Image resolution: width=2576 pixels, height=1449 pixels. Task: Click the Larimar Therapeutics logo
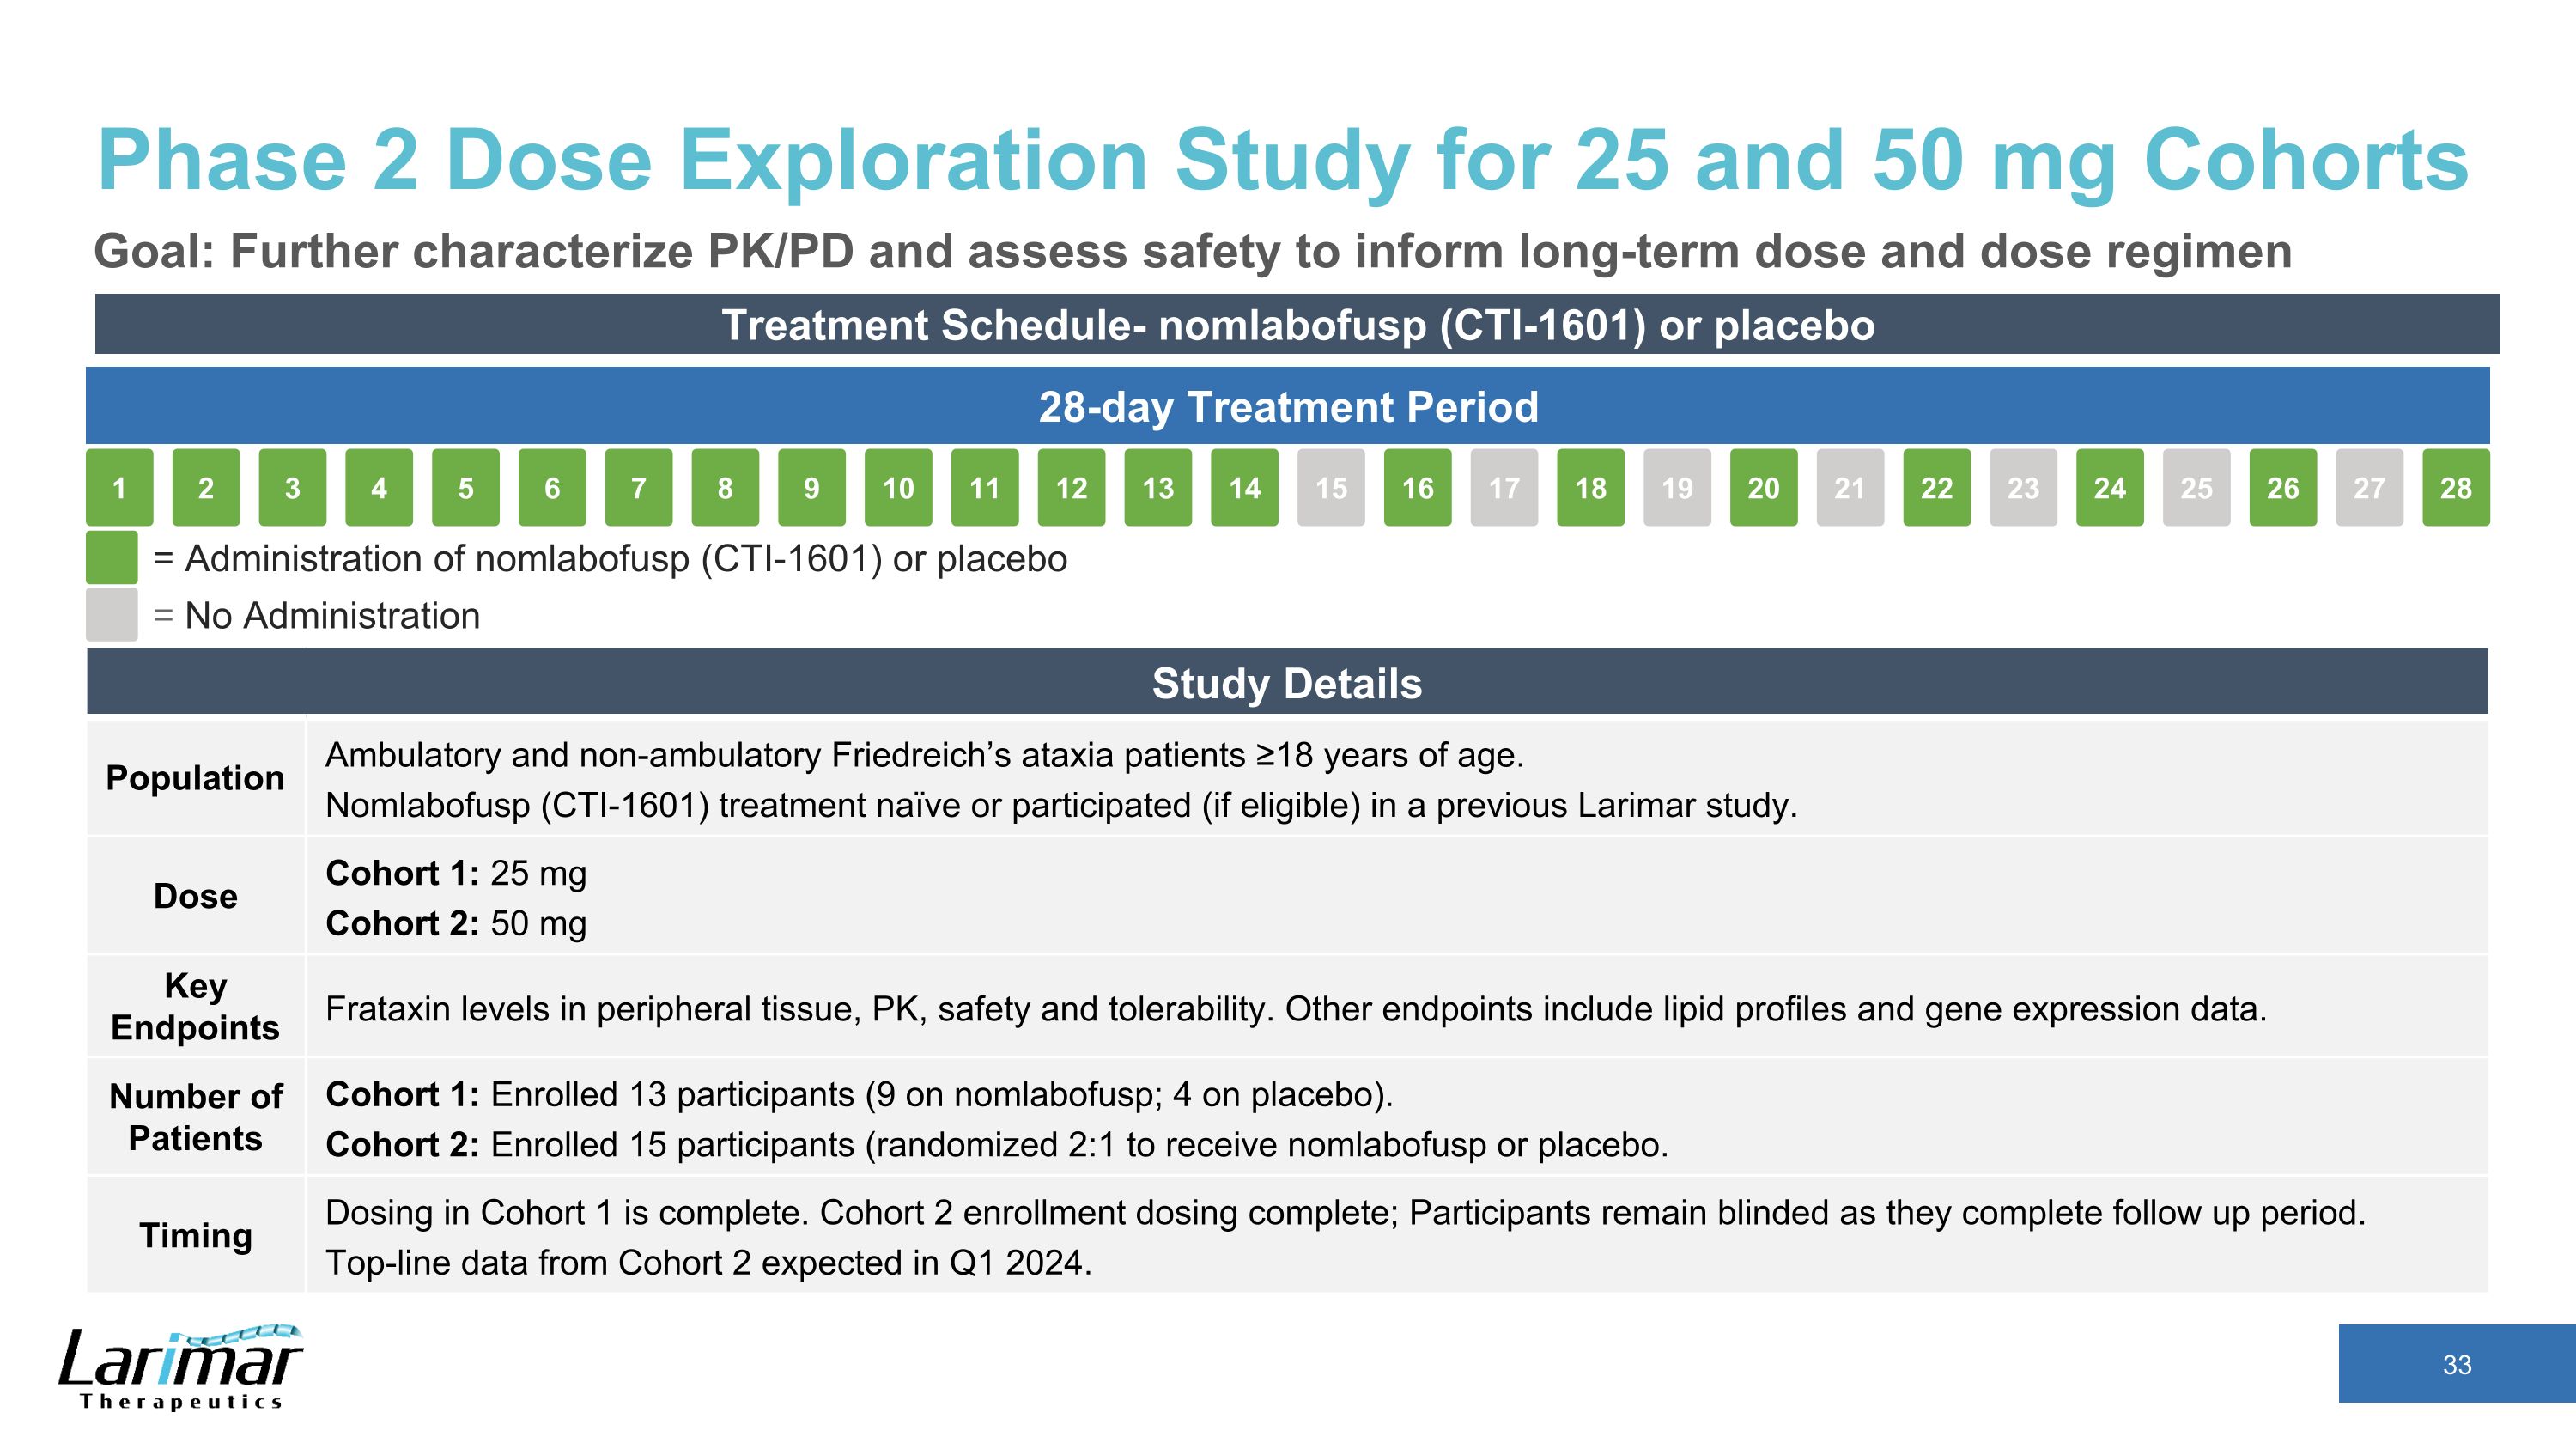pos(181,1367)
